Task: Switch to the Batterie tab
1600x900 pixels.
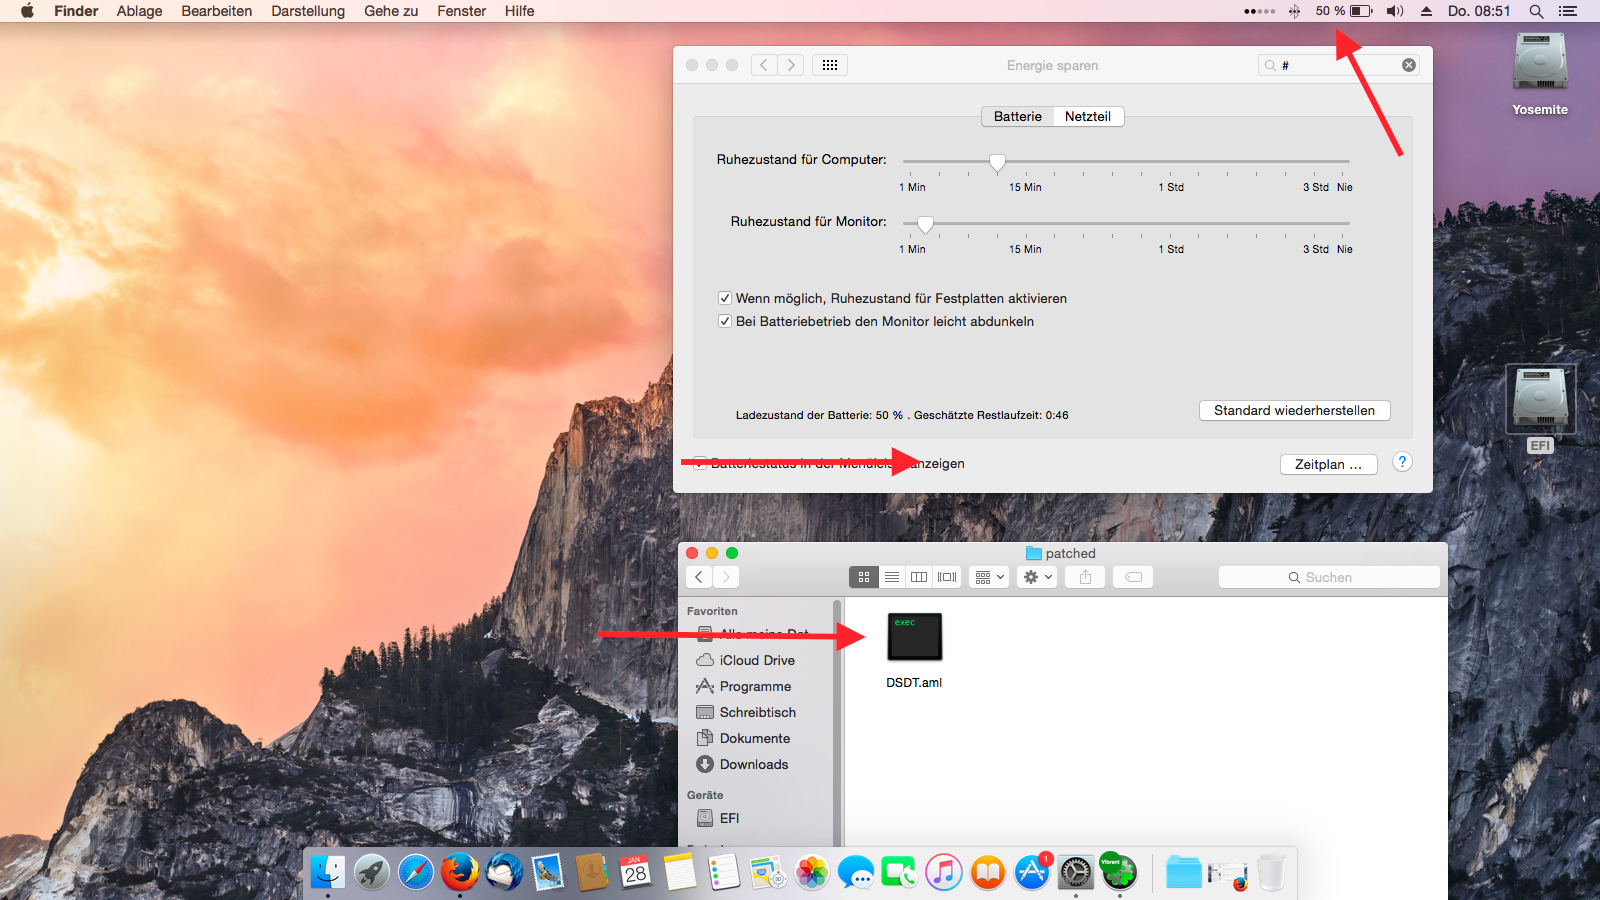Action: coord(1018,116)
